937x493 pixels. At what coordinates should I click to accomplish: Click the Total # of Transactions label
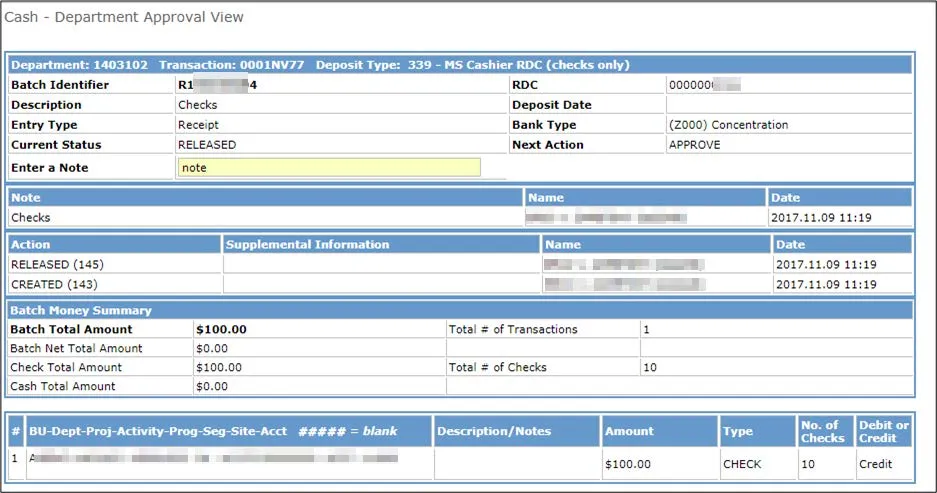pyautogui.click(x=513, y=329)
